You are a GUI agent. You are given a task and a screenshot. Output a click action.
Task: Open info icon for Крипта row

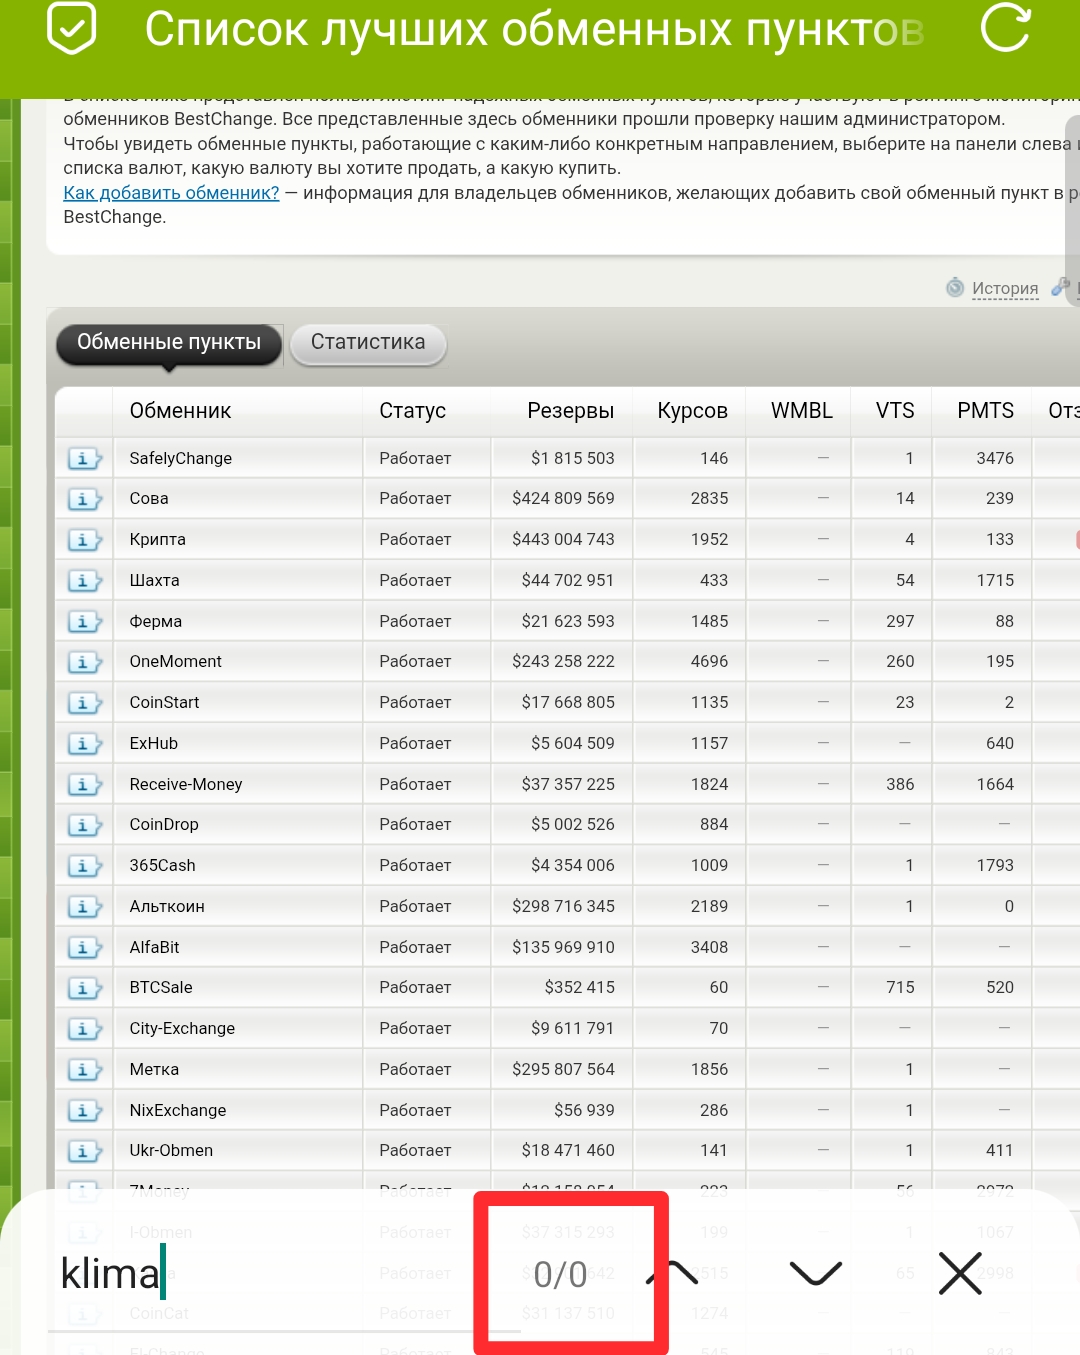pyautogui.click(x=84, y=540)
